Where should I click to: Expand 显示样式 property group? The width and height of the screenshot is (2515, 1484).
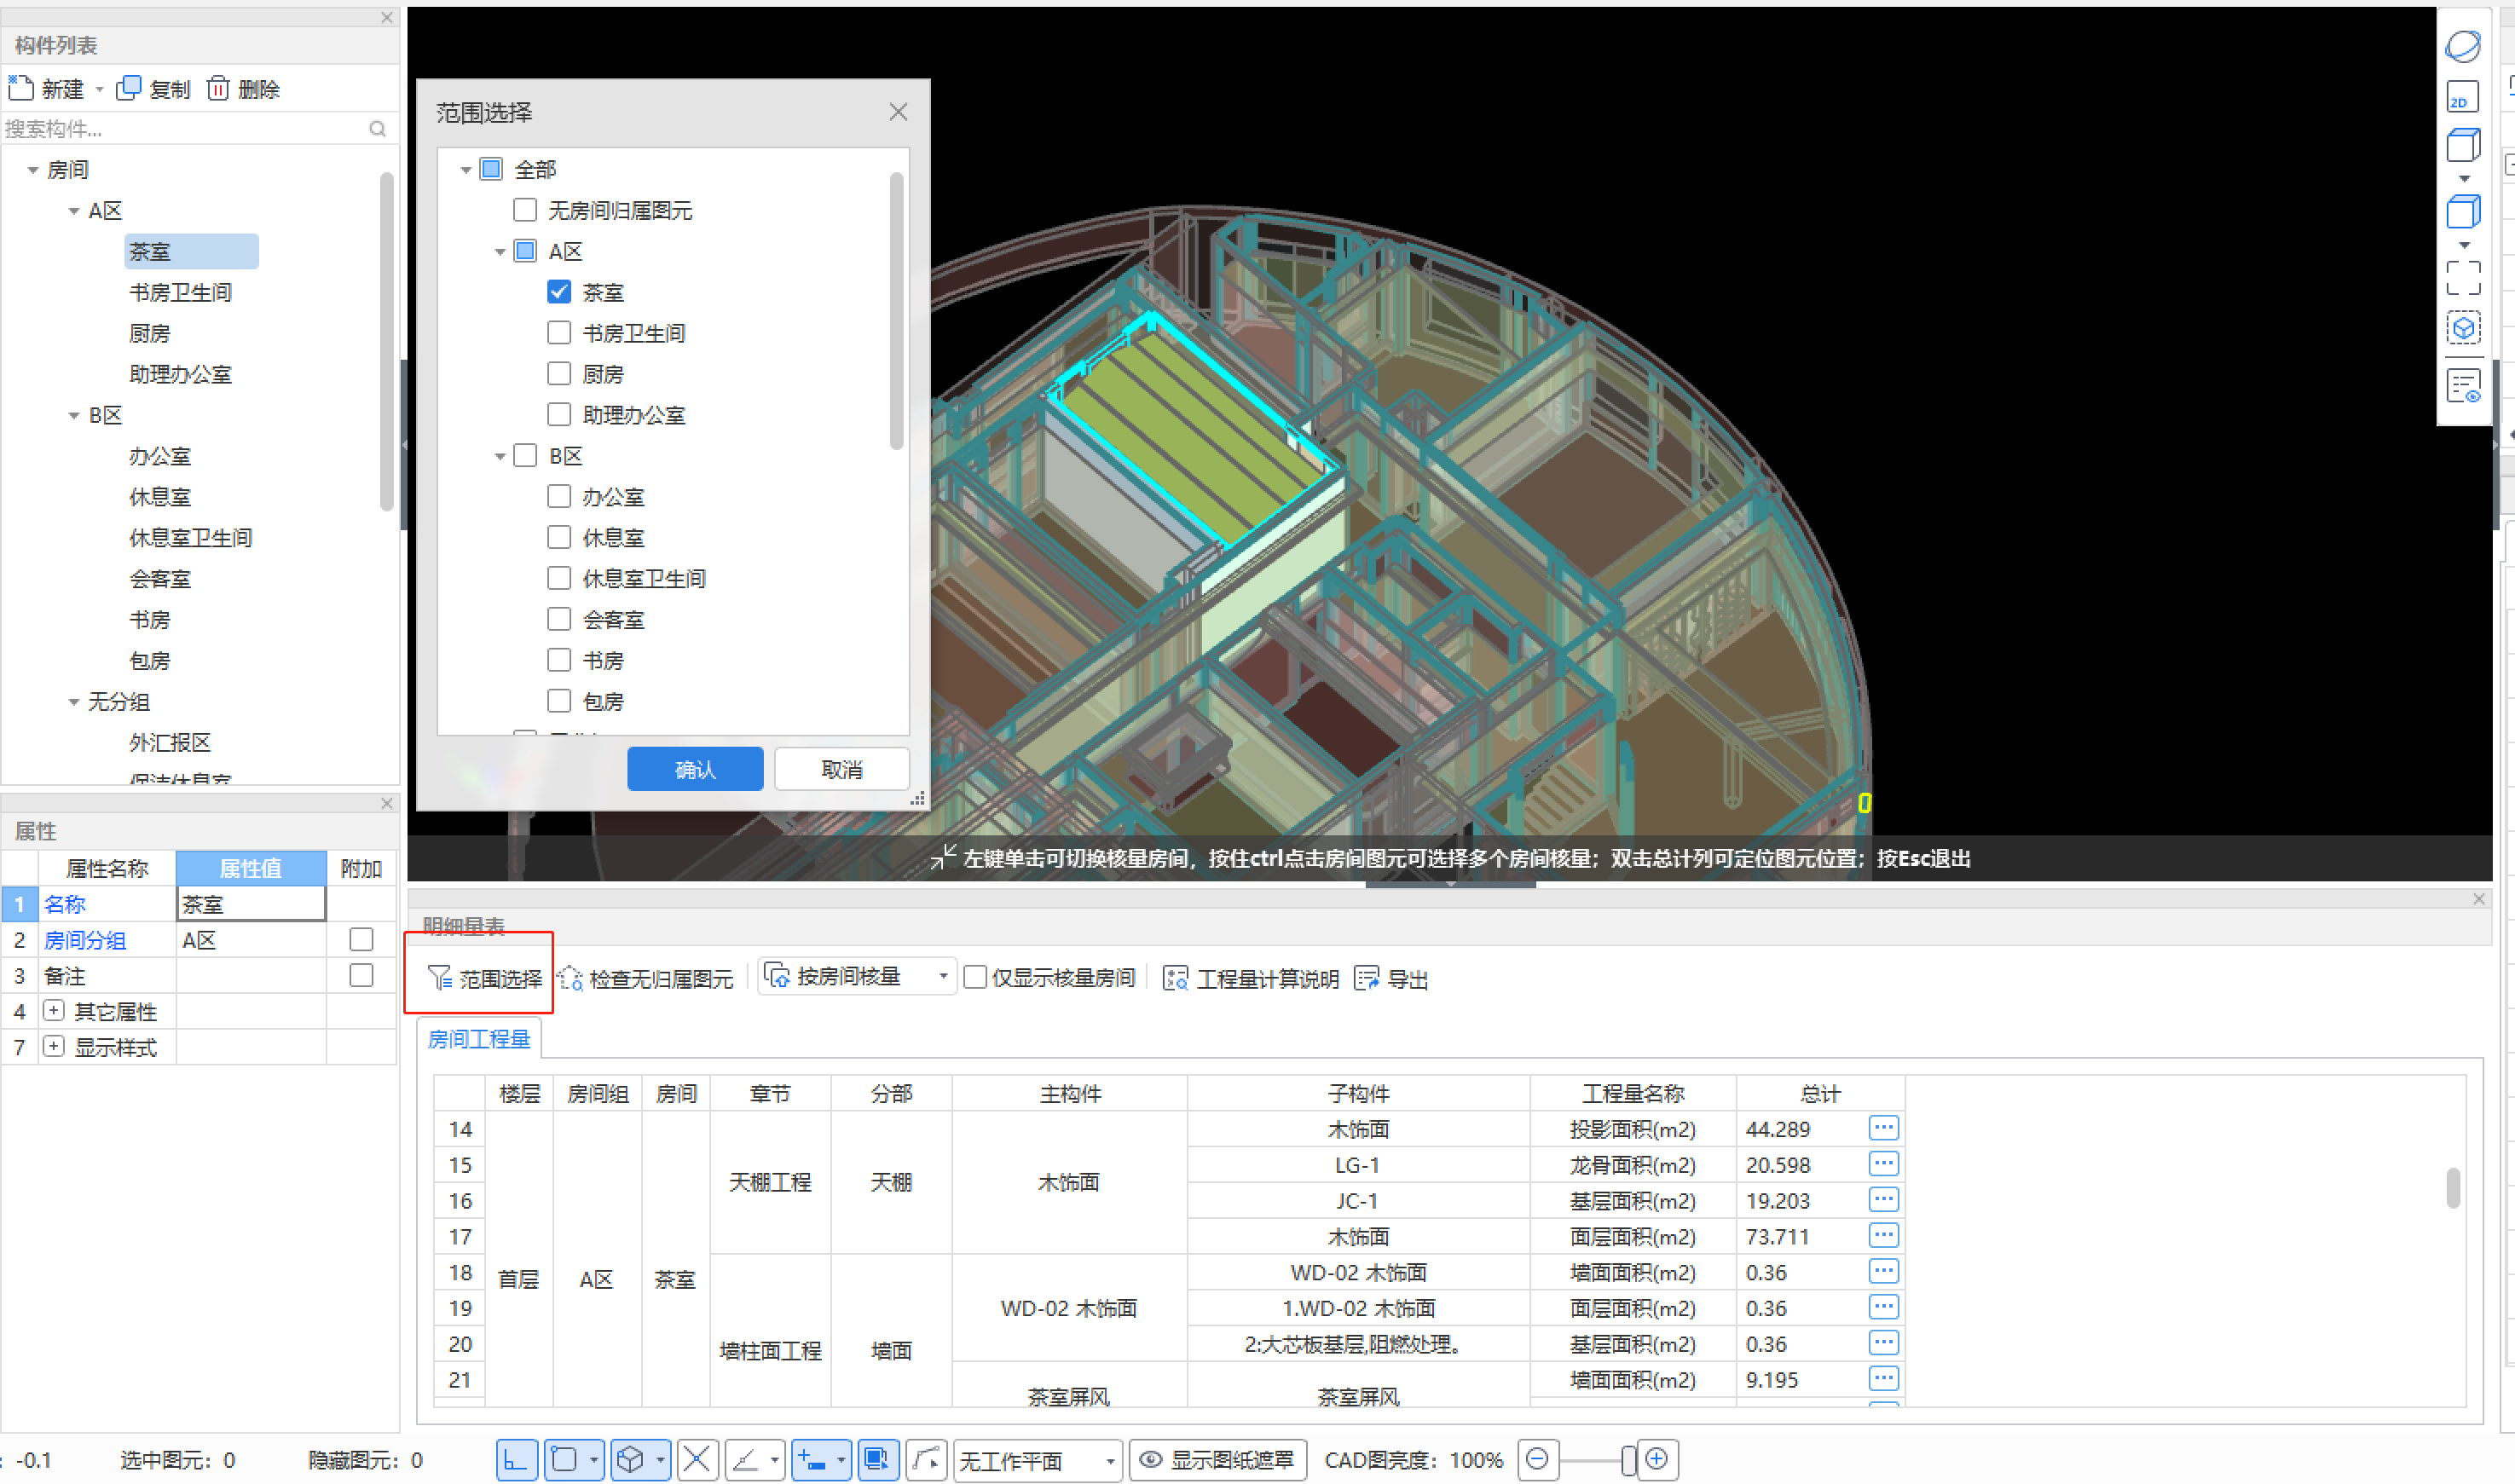(54, 1047)
